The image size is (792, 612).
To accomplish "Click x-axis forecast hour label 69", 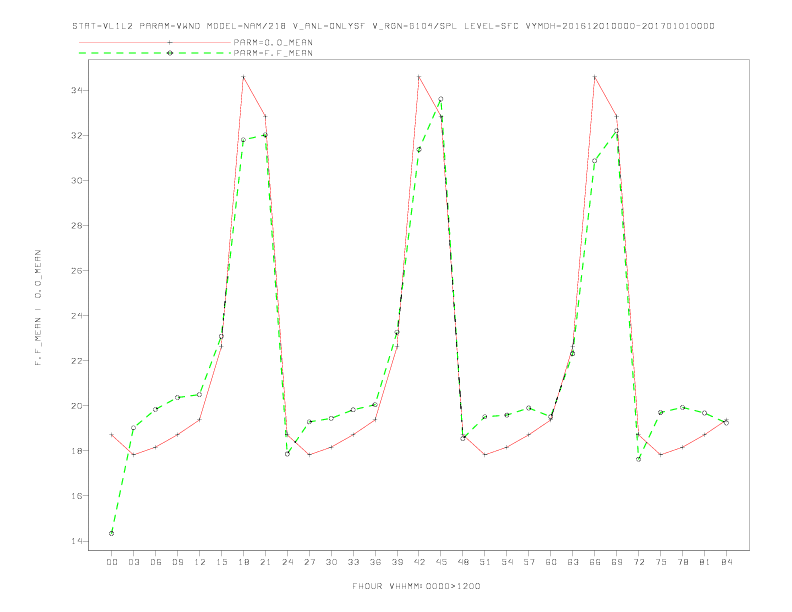I will pyautogui.click(x=617, y=562).
